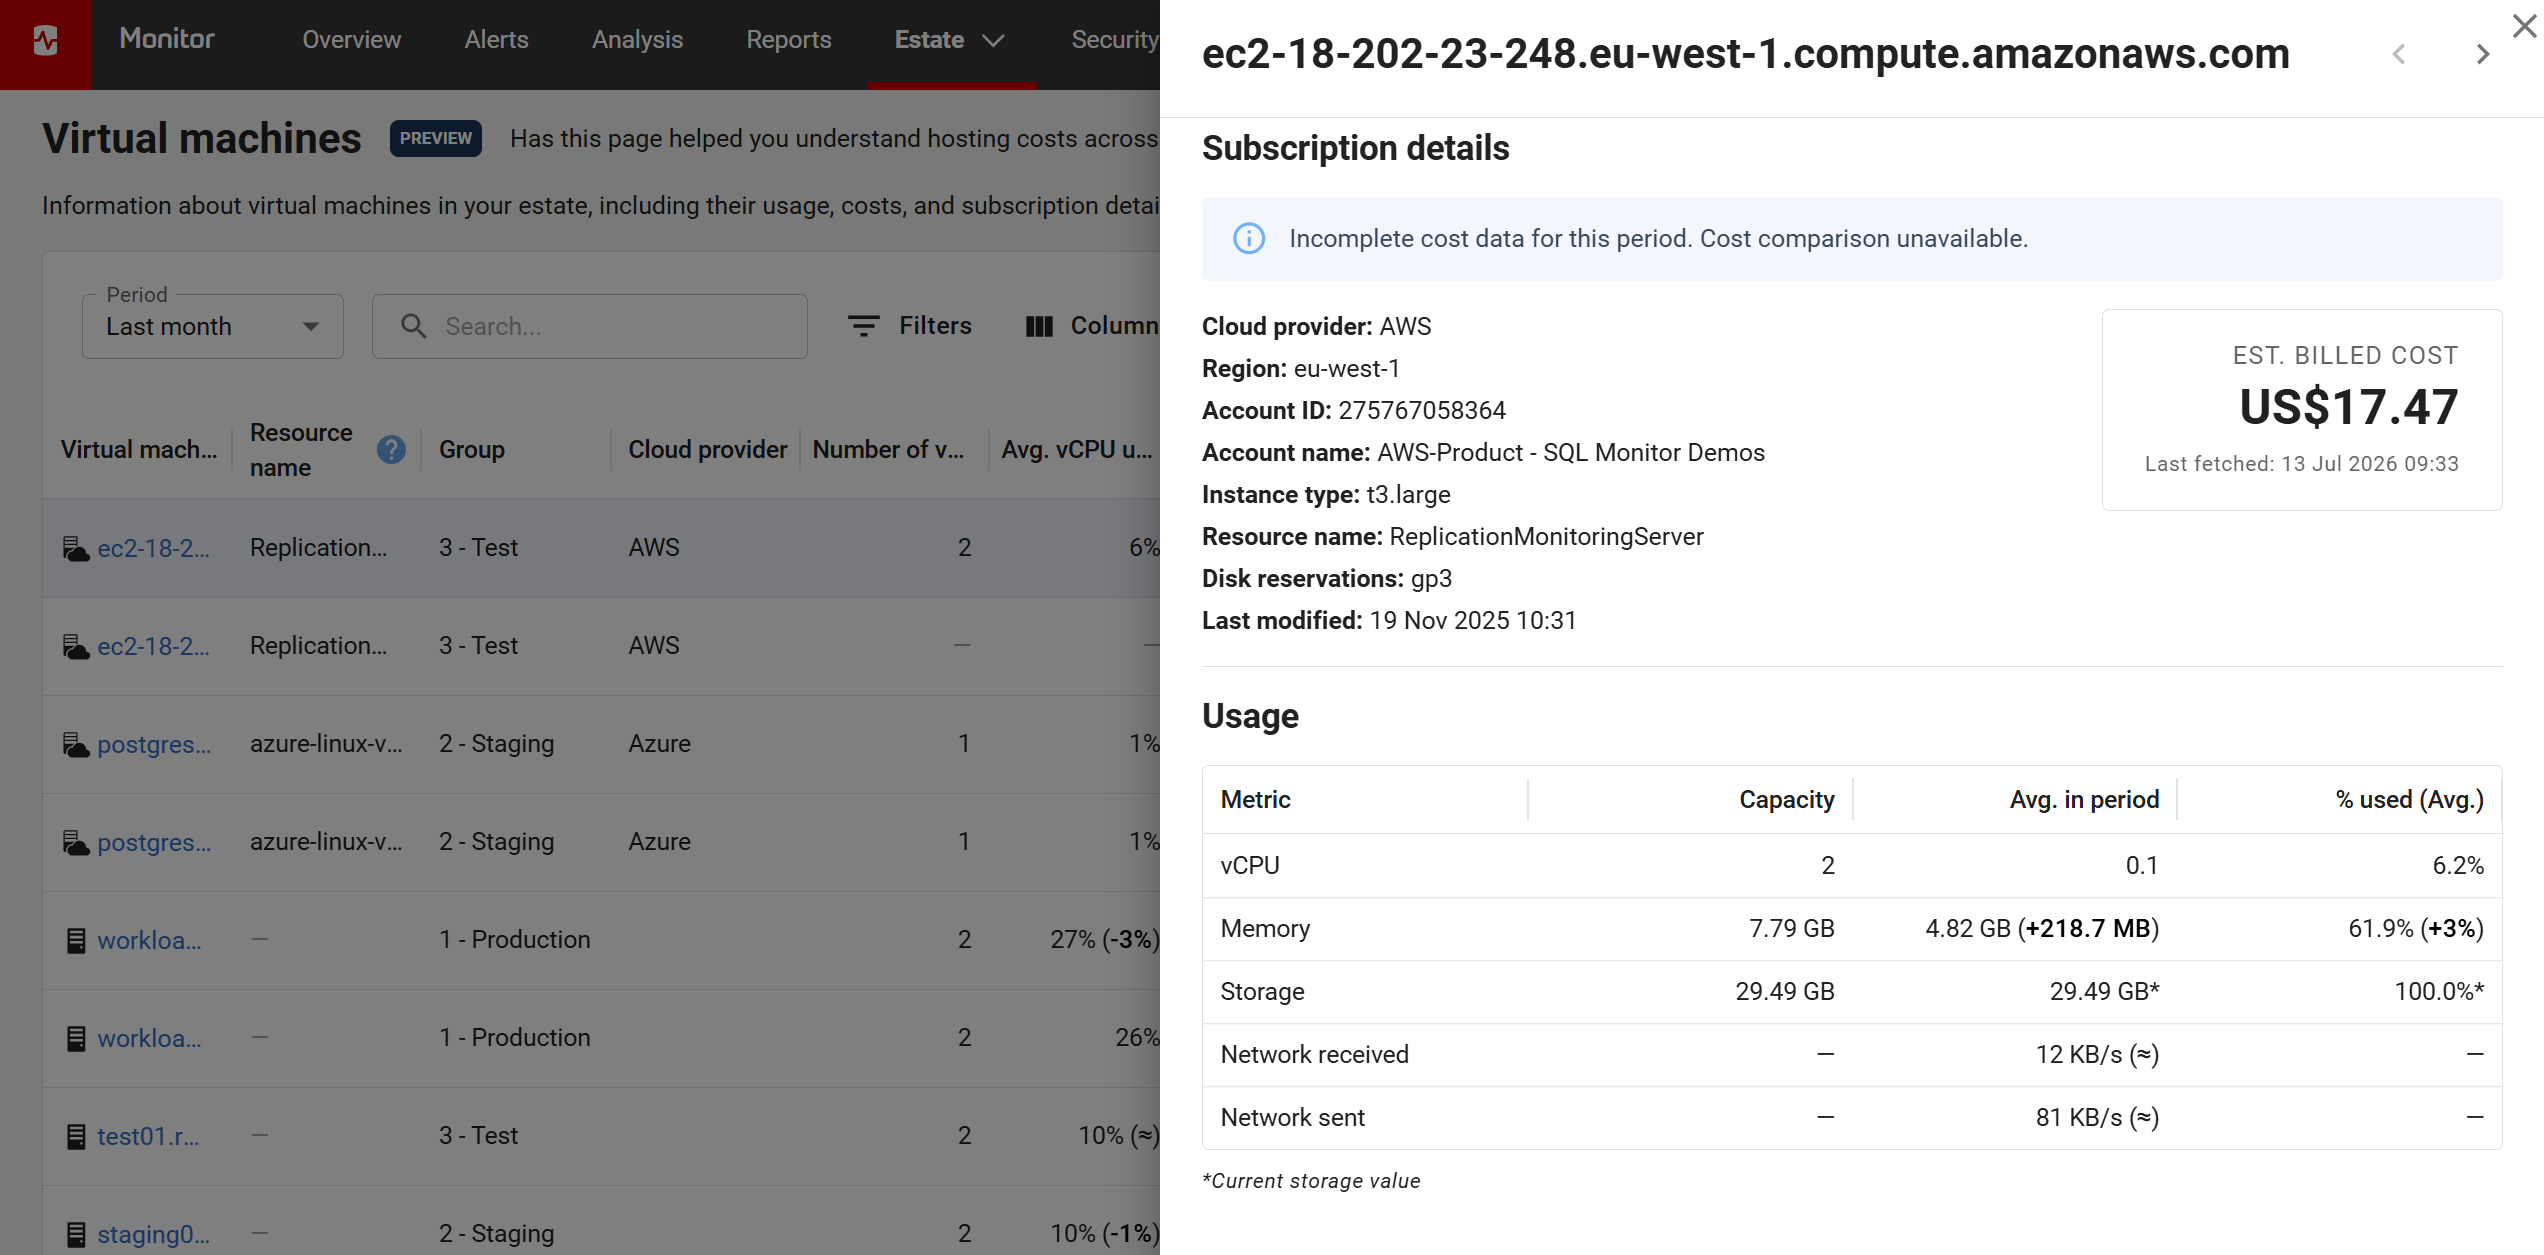The image size is (2544, 1255).
Task: Open second postgres machine link
Action: [x=154, y=842]
